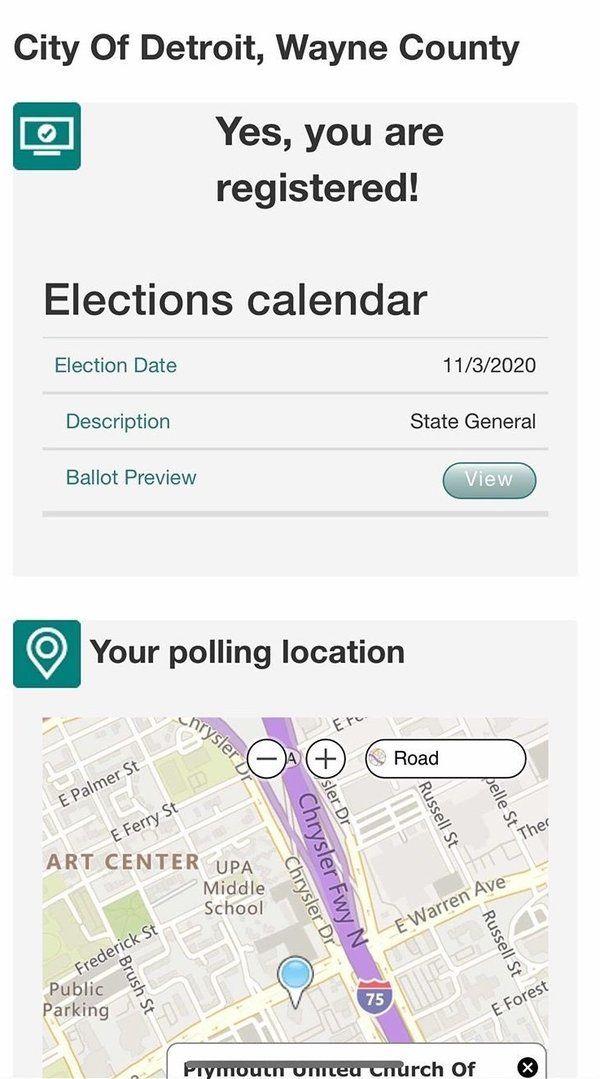Close the Plymouth United Church popup
The image size is (600, 1079).
[x=527, y=1067]
